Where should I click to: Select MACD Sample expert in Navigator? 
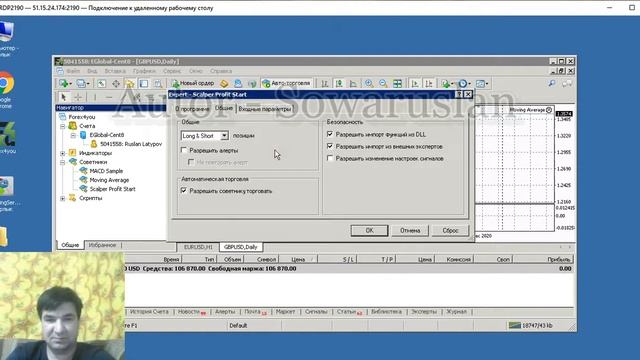point(106,171)
